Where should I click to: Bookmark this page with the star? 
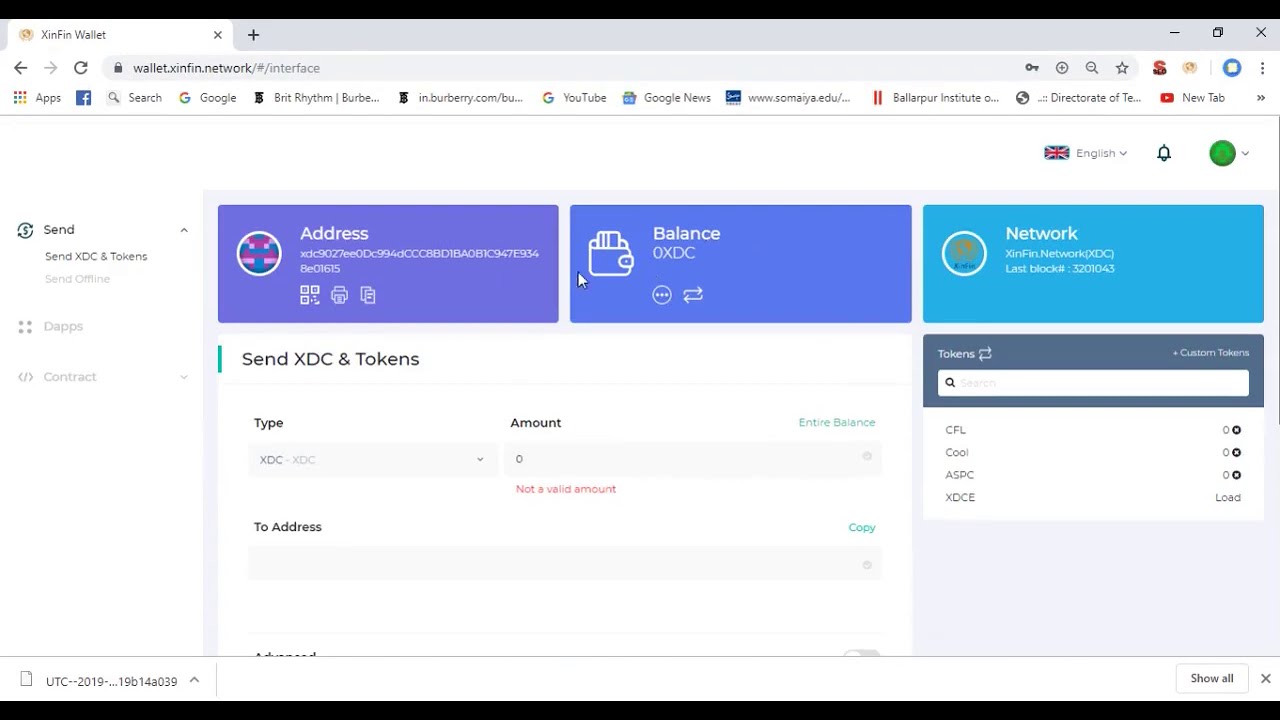click(x=1122, y=68)
